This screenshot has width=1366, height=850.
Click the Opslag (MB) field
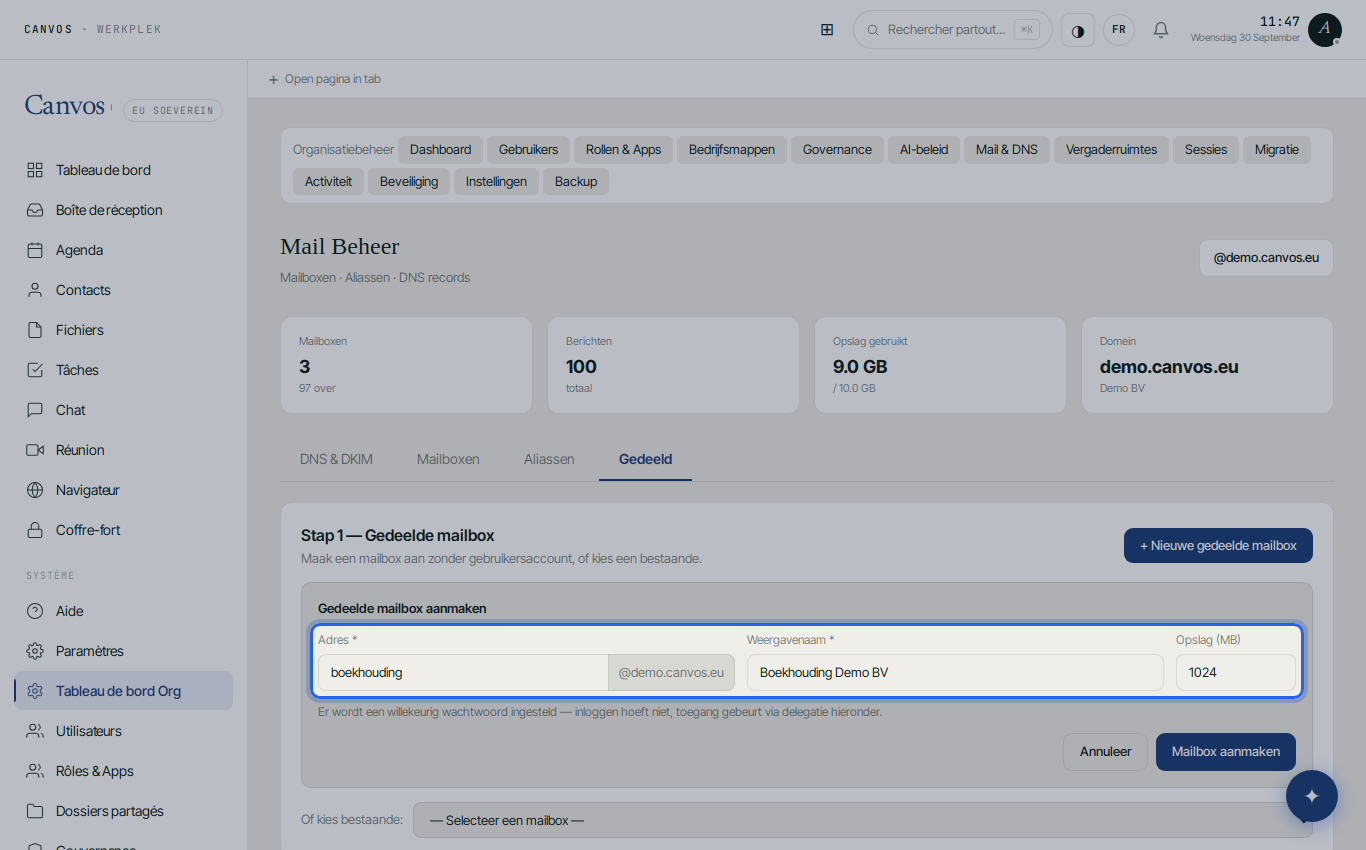[1235, 673]
